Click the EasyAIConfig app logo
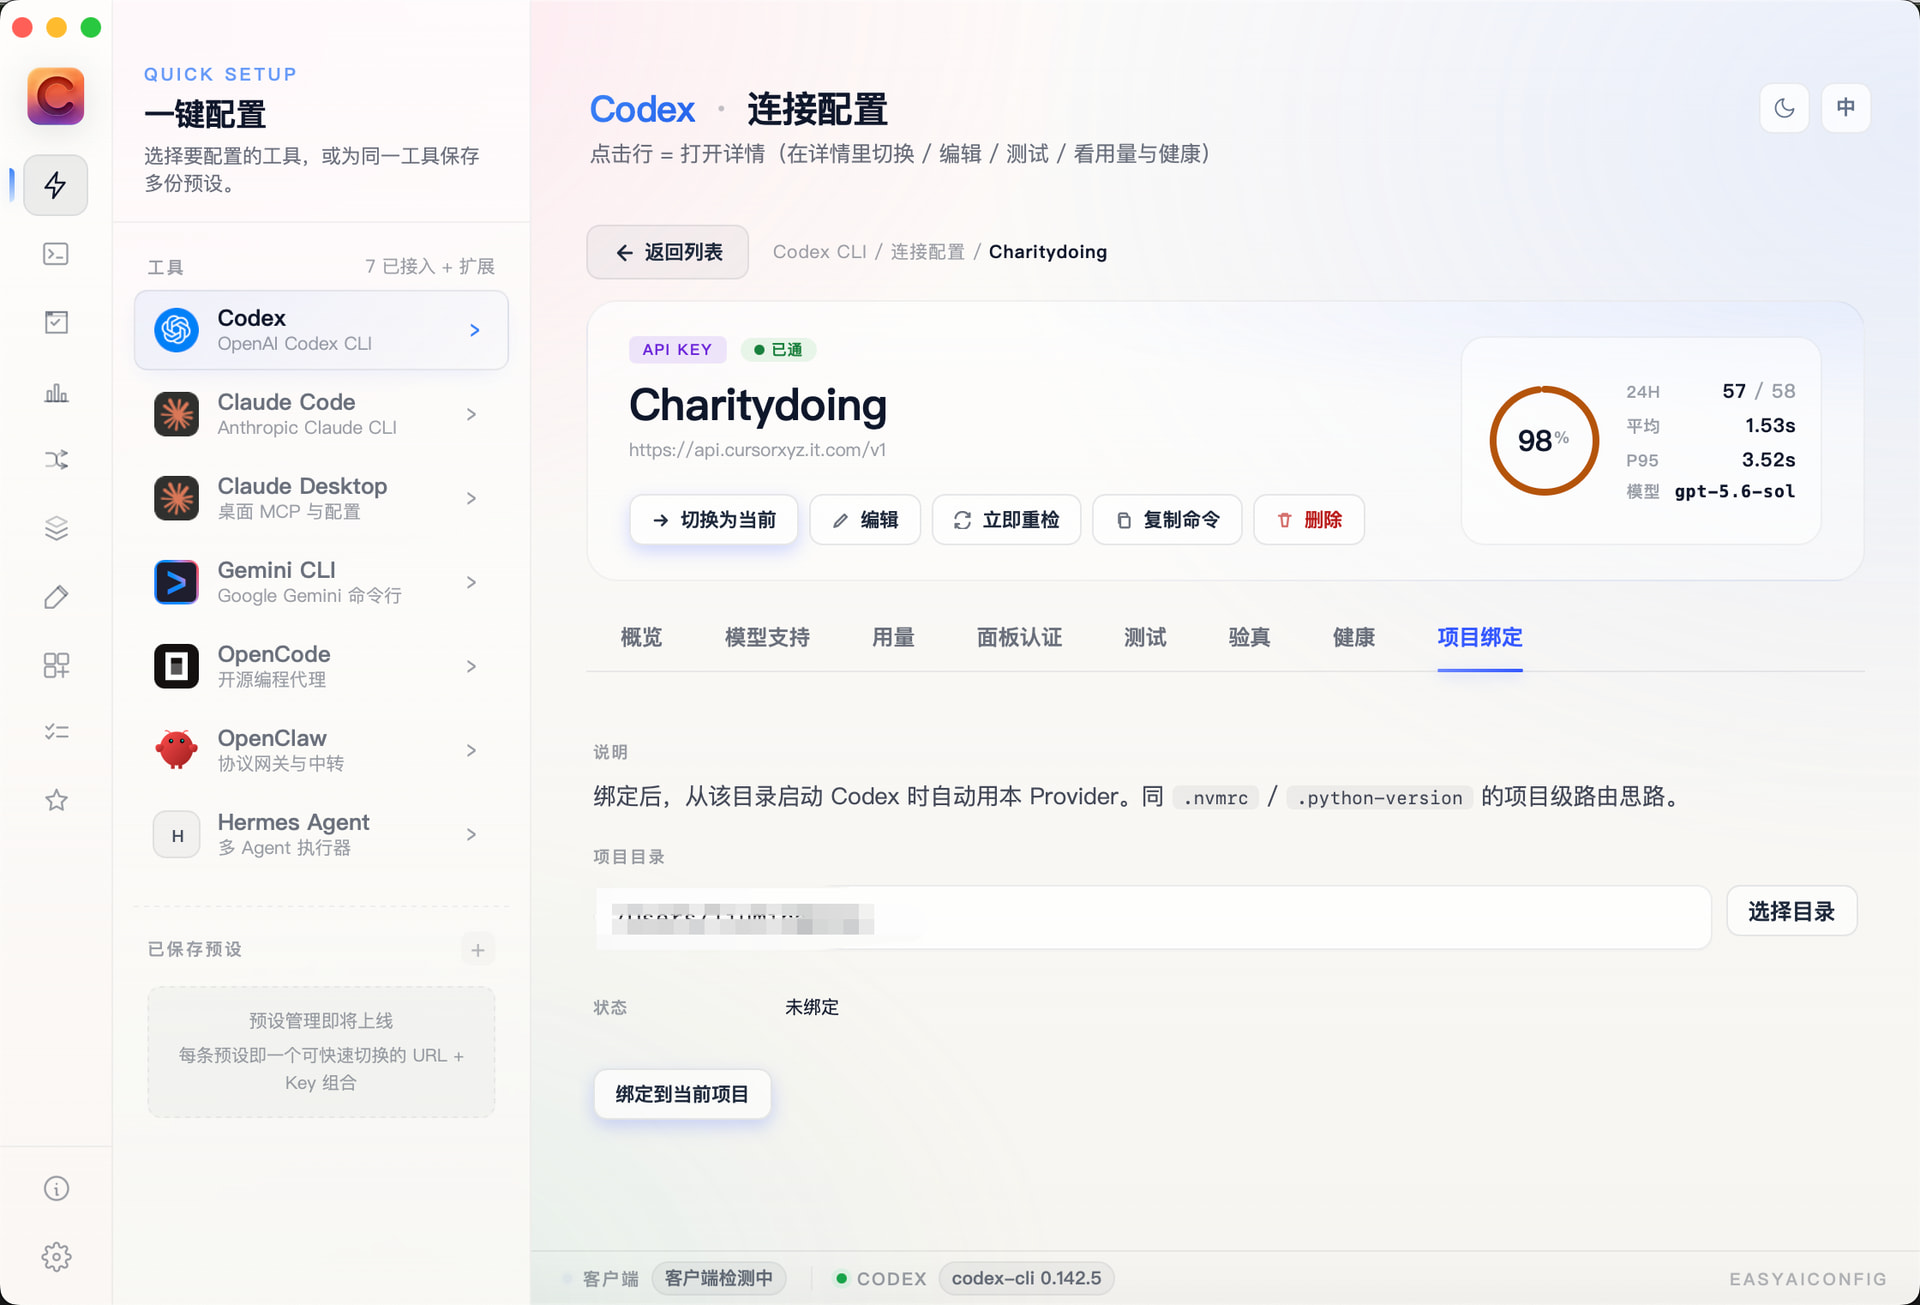Viewport: 1920px width, 1305px height. click(x=56, y=96)
